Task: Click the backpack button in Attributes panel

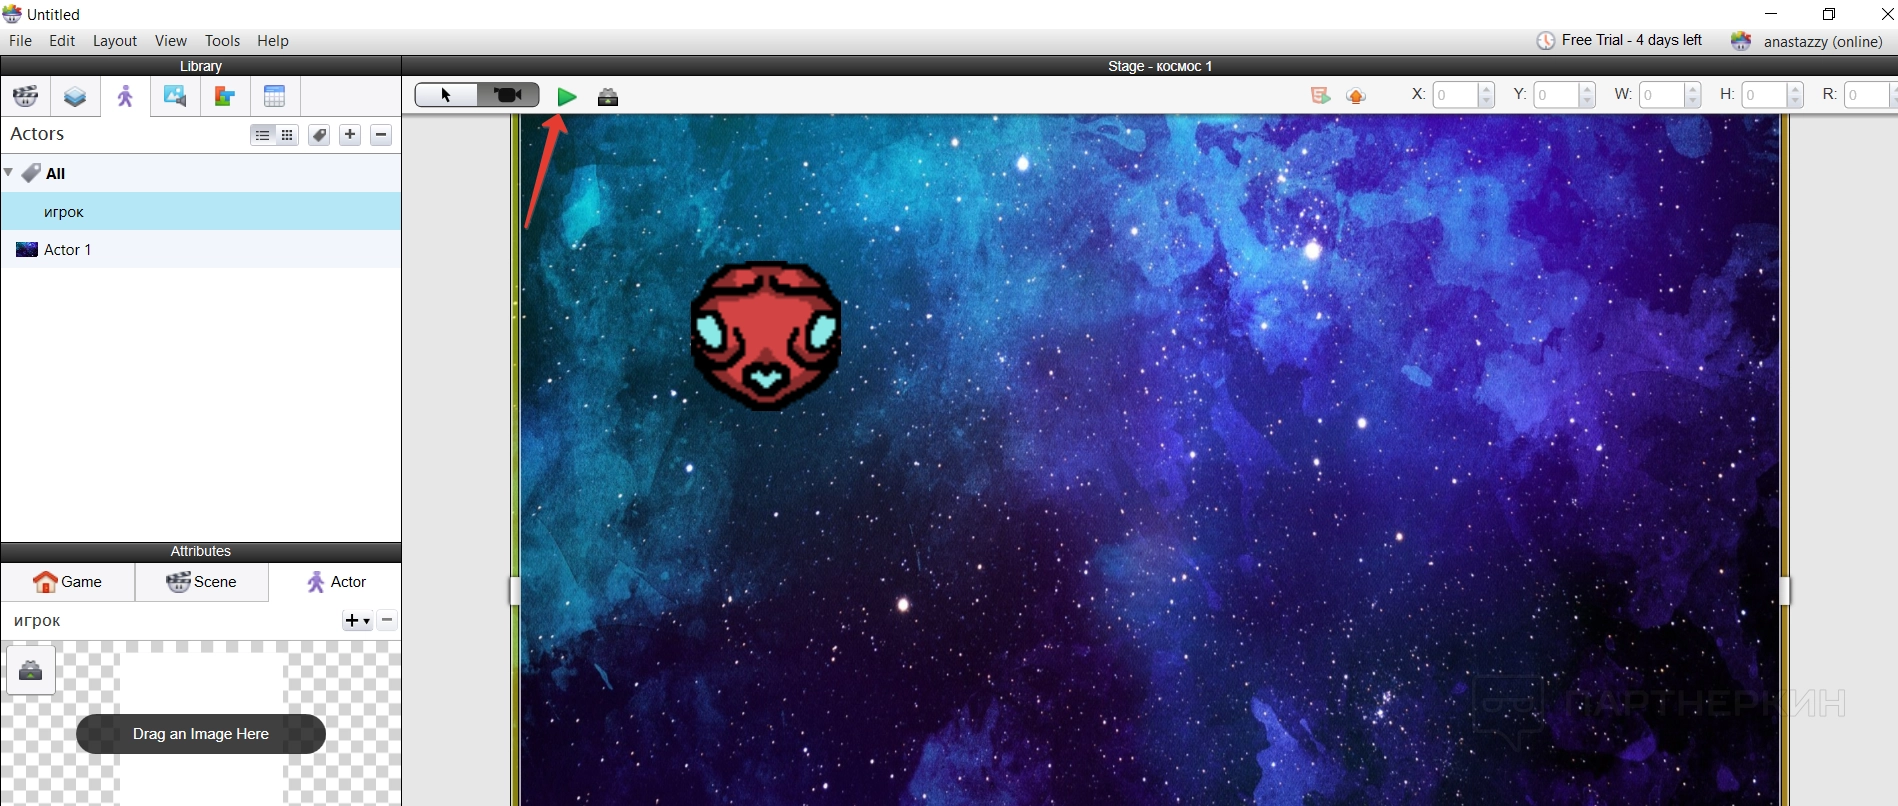Action: coord(31,670)
